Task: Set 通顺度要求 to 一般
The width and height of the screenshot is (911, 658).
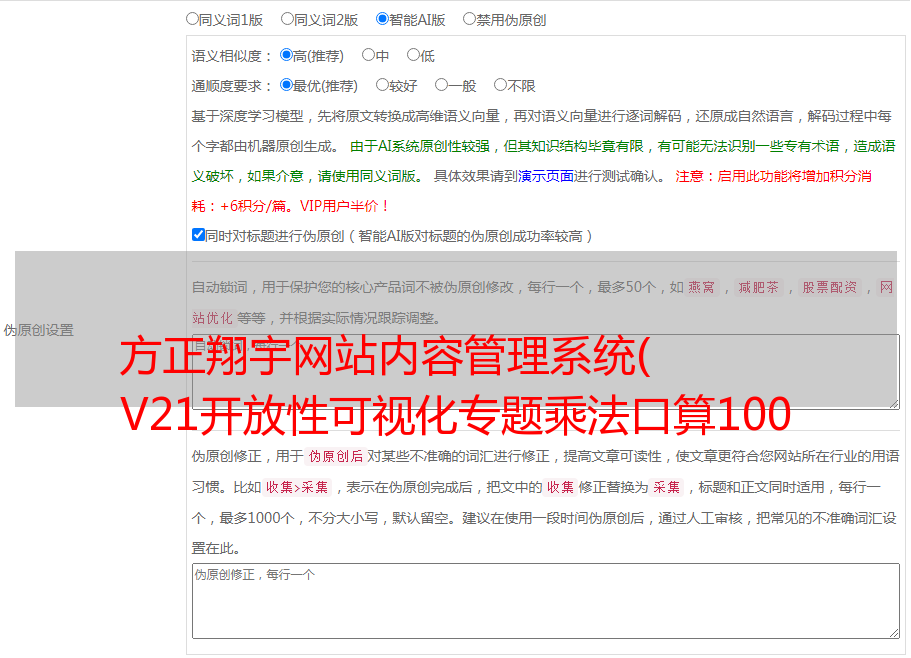Action: pos(442,85)
